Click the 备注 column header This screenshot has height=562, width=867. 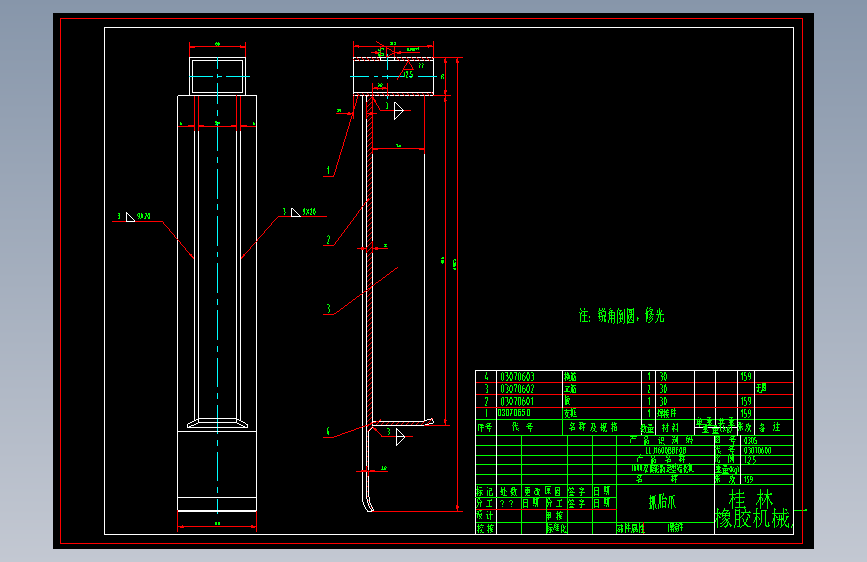click(x=769, y=427)
